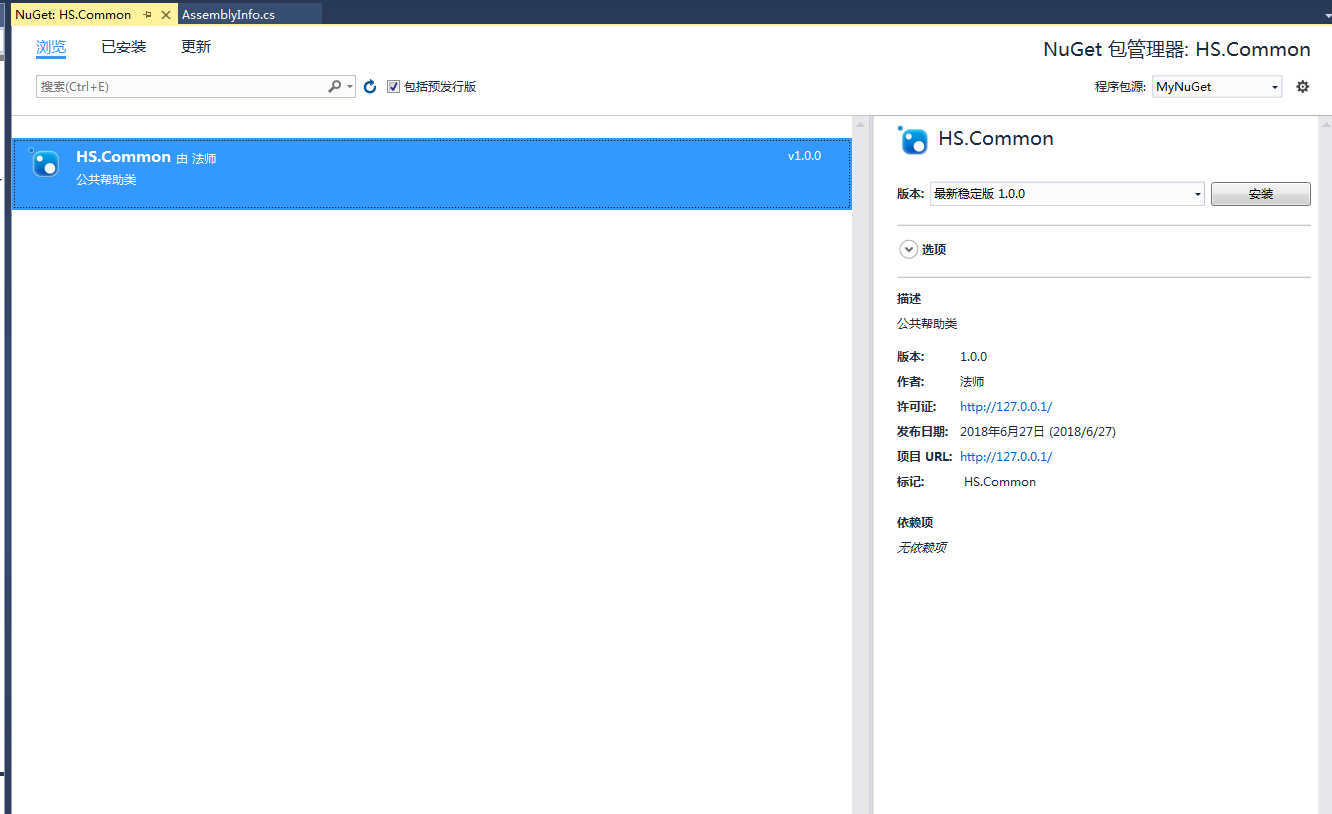Click the NuGet 包管理器: HS.Common title
The width and height of the screenshot is (1332, 814).
[x=1177, y=50]
